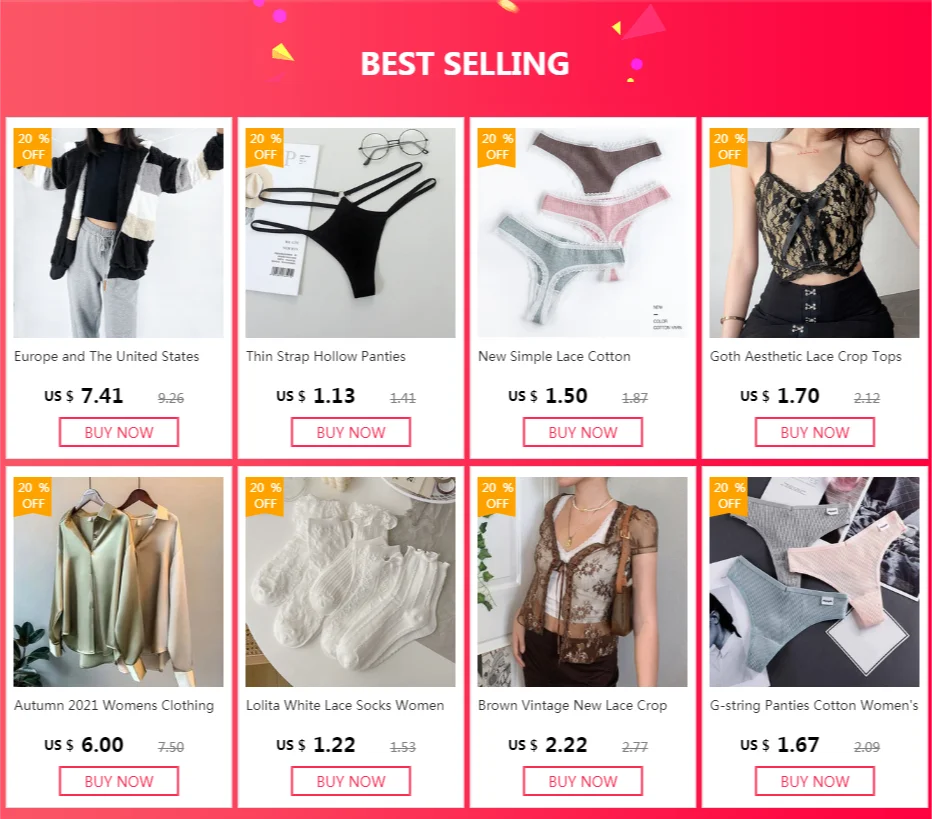Open Lolita White Lace Socks Women title
This screenshot has height=819, width=932.
[x=345, y=705]
